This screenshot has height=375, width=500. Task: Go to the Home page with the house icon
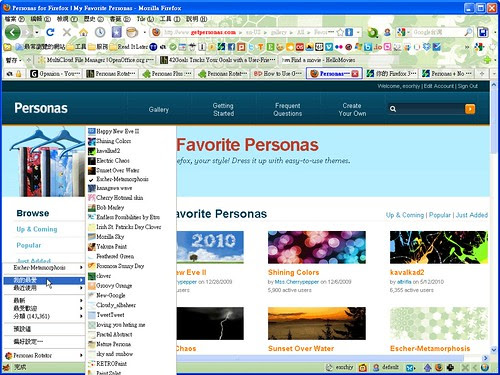point(83,32)
